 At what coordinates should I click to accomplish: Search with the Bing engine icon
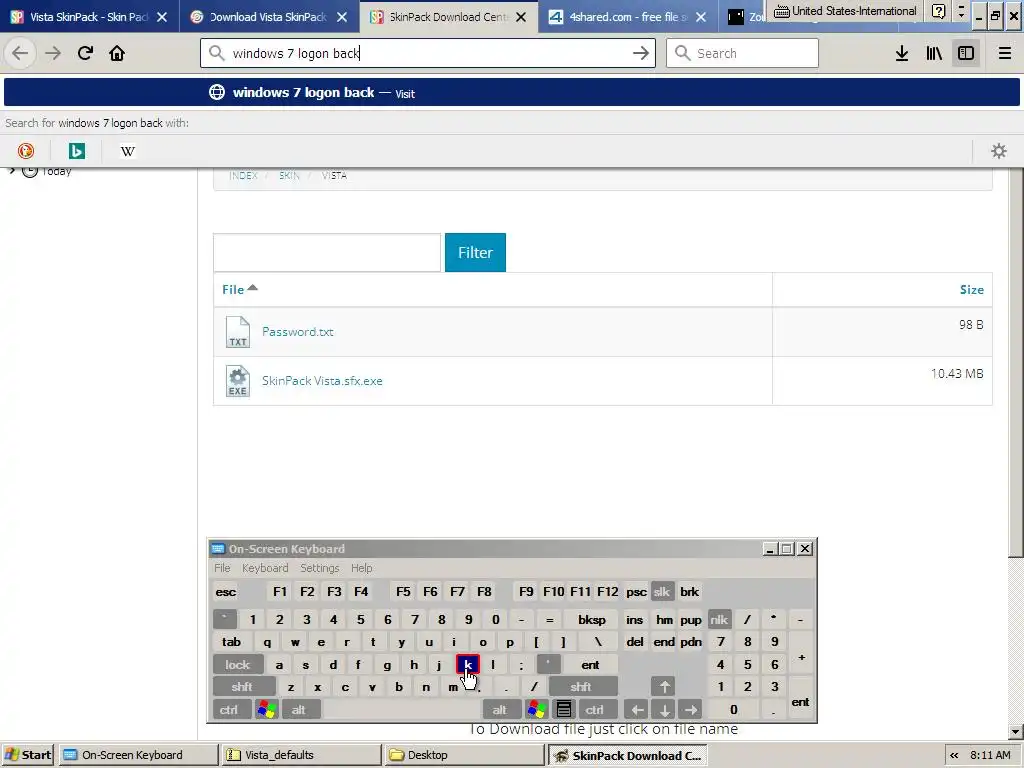coord(76,151)
